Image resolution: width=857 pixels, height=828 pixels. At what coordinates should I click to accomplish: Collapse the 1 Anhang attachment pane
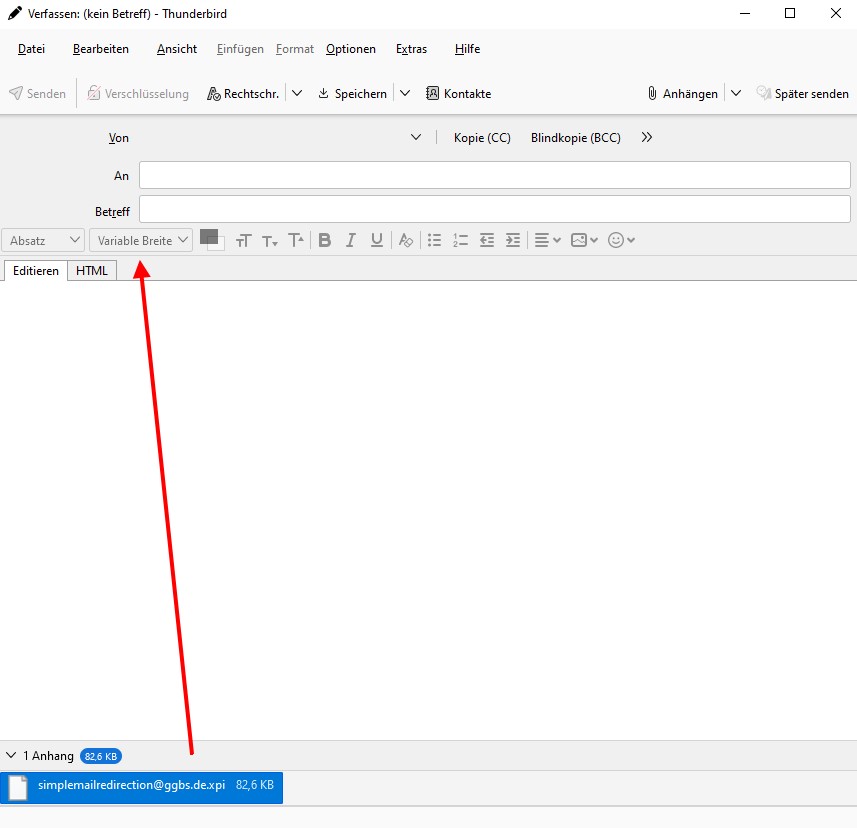pyautogui.click(x=11, y=756)
